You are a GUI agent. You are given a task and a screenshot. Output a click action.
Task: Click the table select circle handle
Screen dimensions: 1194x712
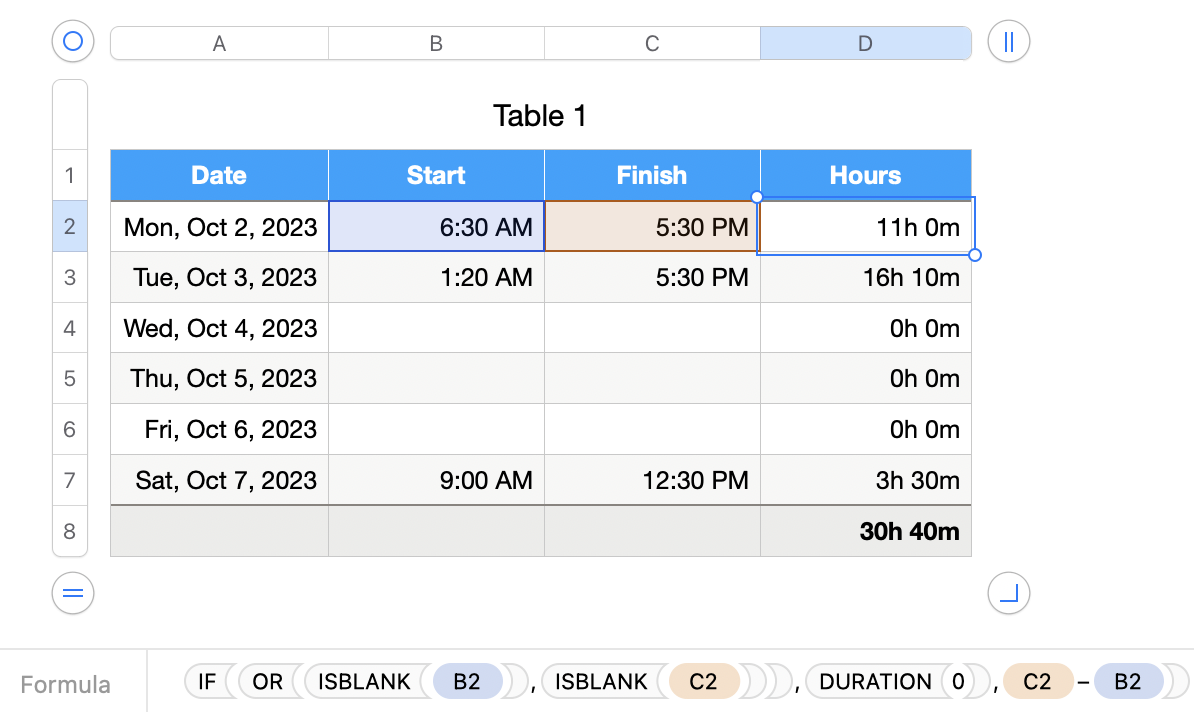[72, 42]
